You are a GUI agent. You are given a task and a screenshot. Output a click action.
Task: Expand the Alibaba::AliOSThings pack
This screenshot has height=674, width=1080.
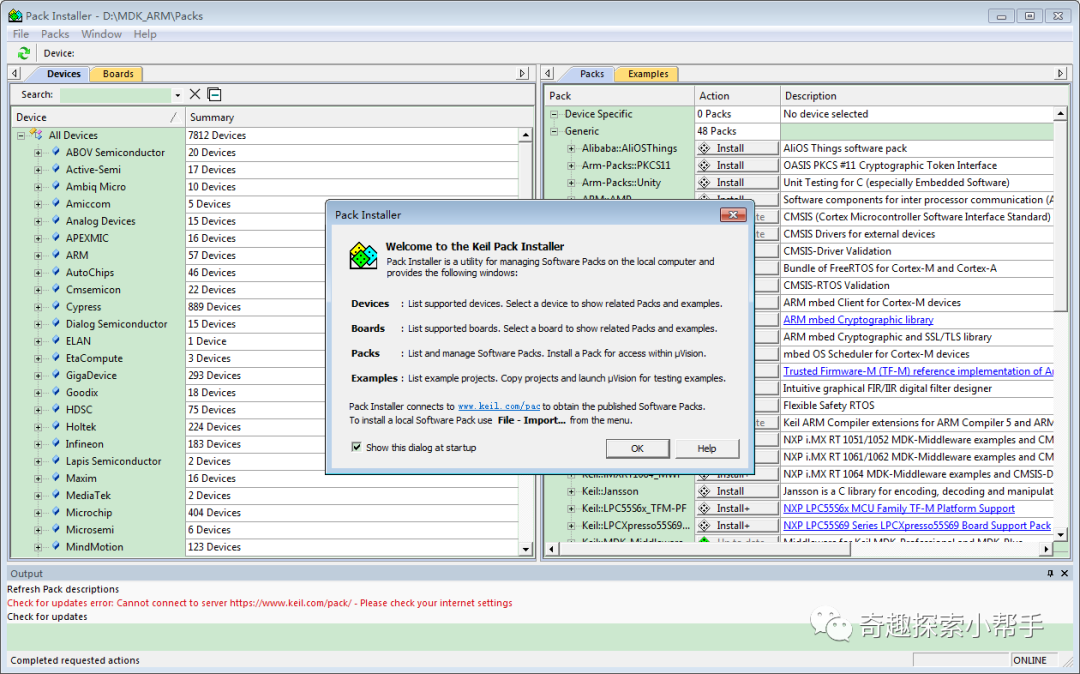(571, 149)
